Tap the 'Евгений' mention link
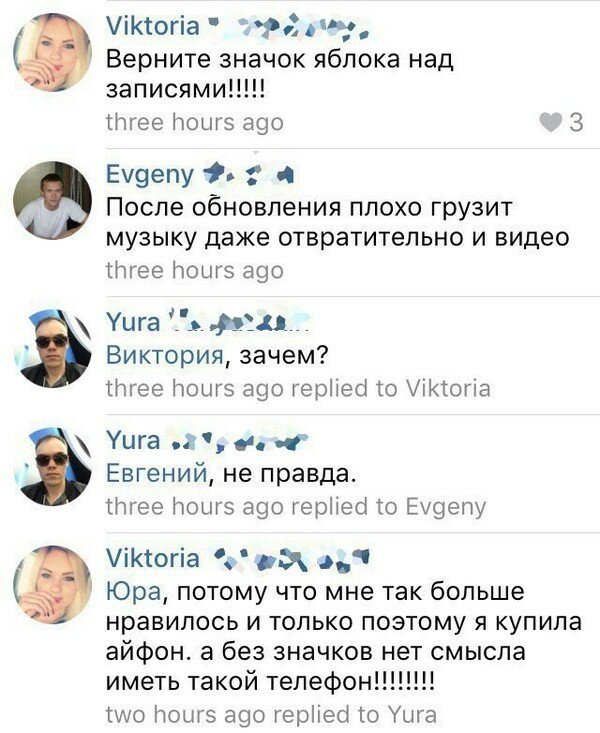 click(x=157, y=474)
